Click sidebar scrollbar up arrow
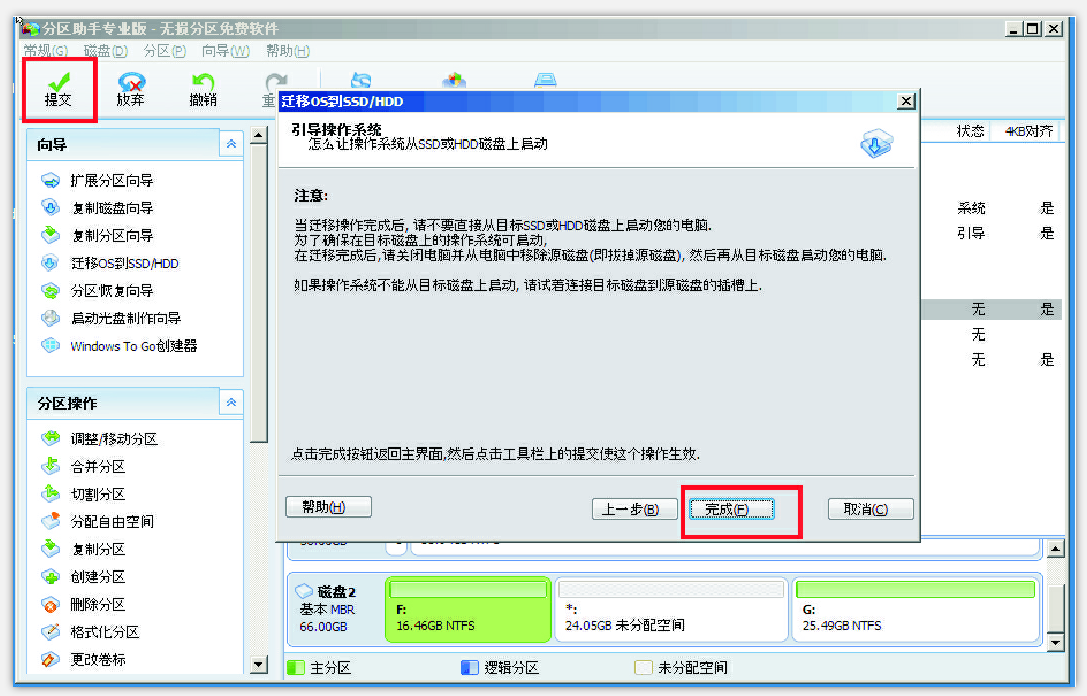Screen dimensions: 1087x696 (x=259, y=134)
